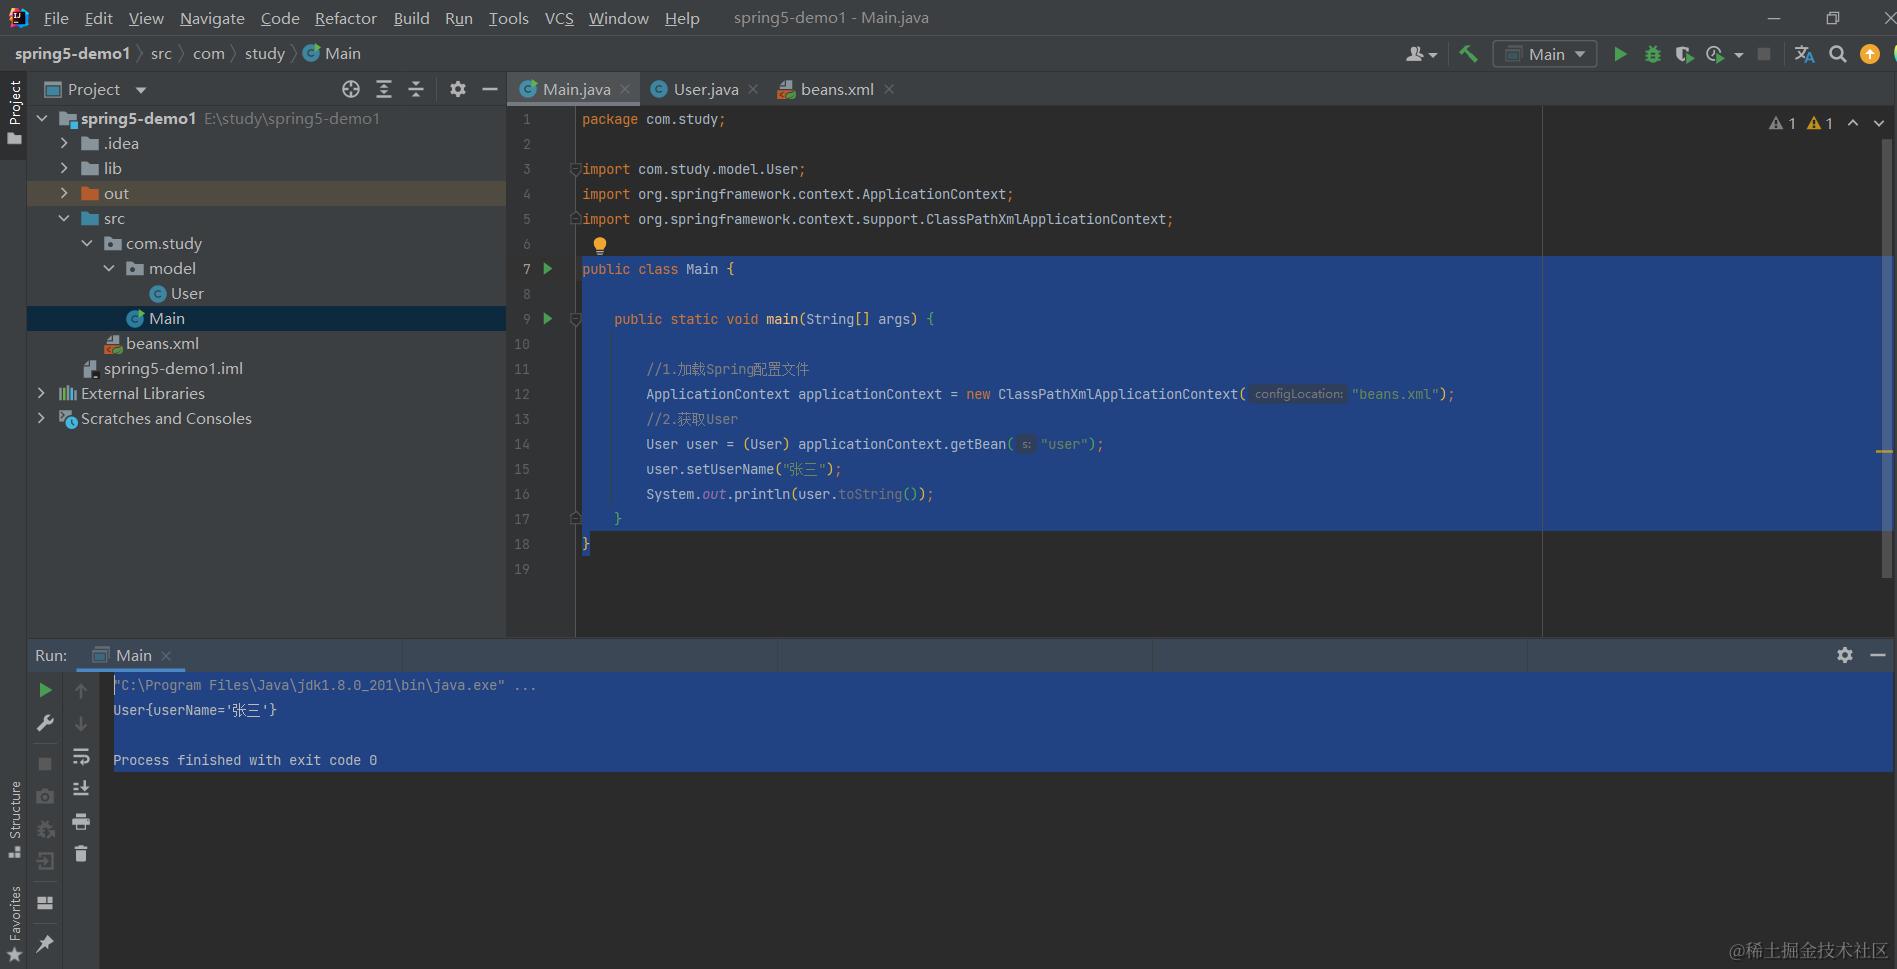Click the yellow warning marker on the error stripe
This screenshot has width=1897, height=969.
pos(1884,452)
